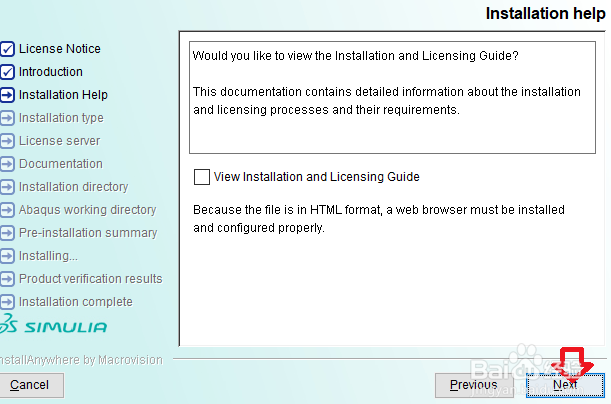611x404 pixels.
Task: Click the Installation complete arrow icon
Action: (8, 302)
